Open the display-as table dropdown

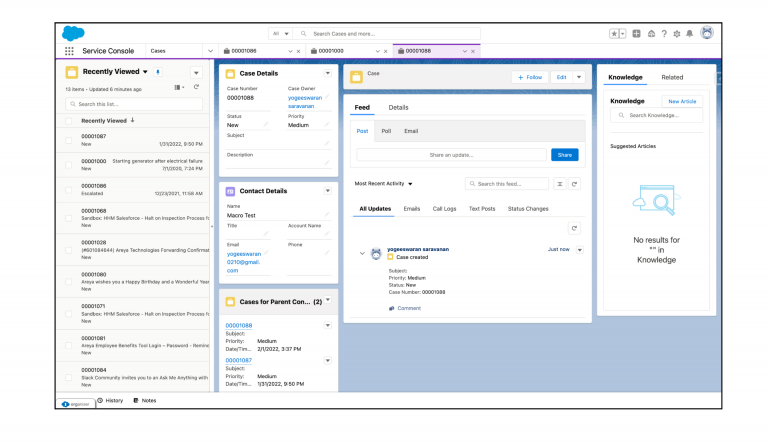pyautogui.click(x=179, y=88)
